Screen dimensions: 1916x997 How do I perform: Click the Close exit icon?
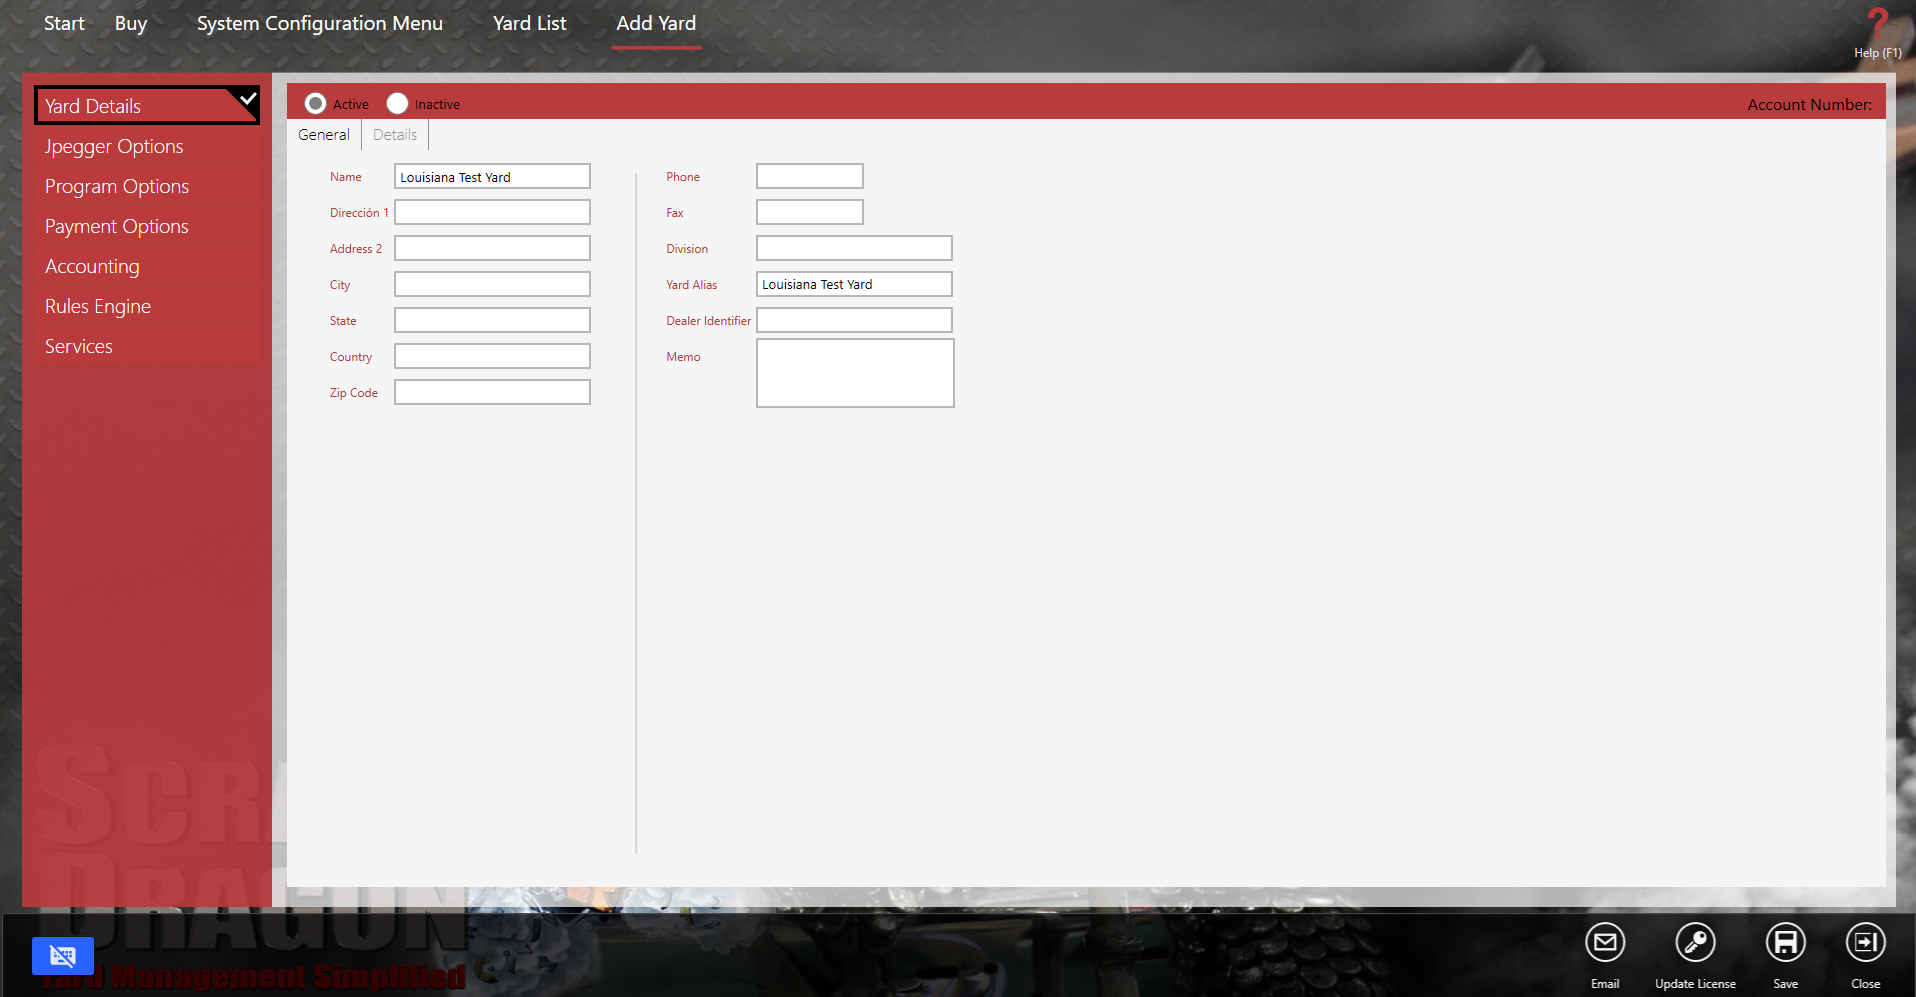coord(1865,943)
